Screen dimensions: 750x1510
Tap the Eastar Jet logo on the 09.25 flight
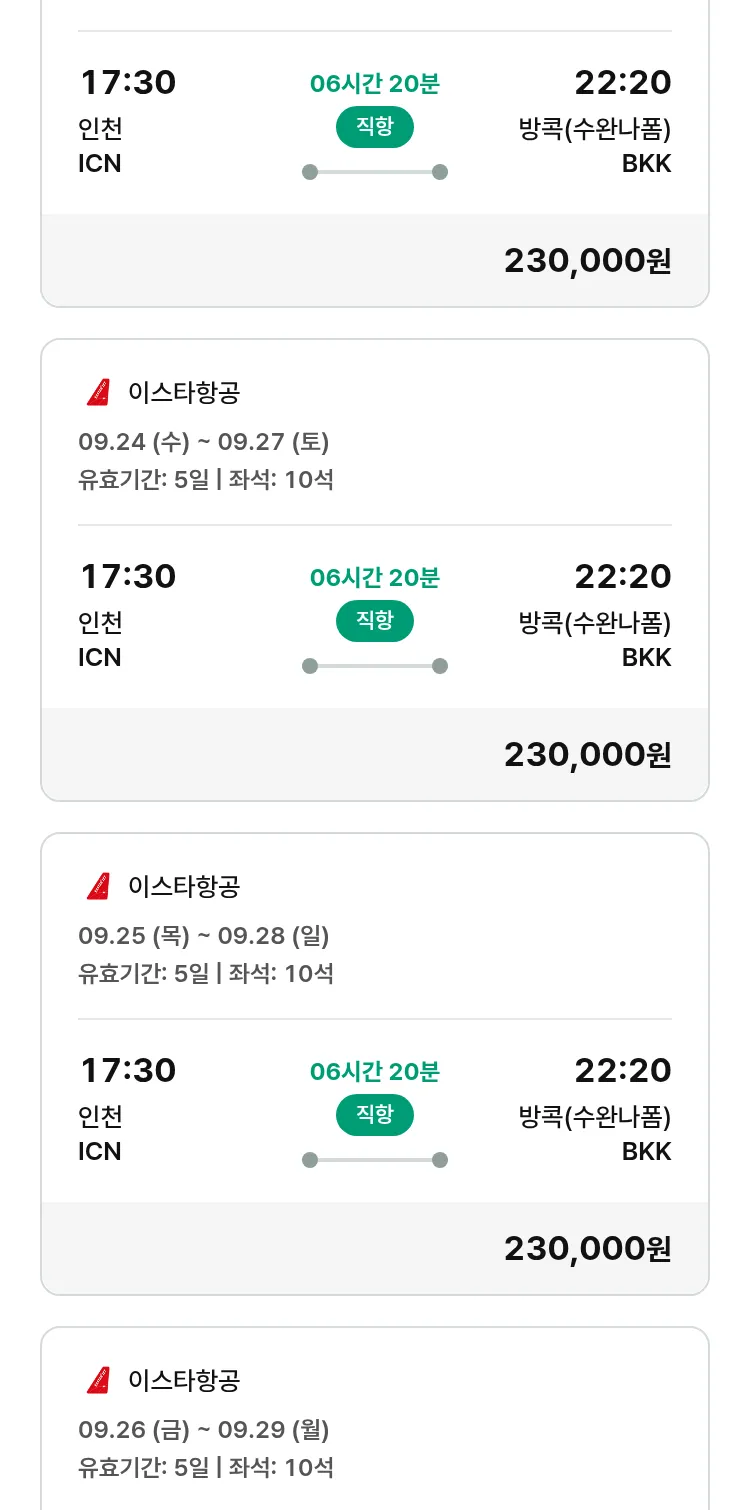(x=98, y=887)
